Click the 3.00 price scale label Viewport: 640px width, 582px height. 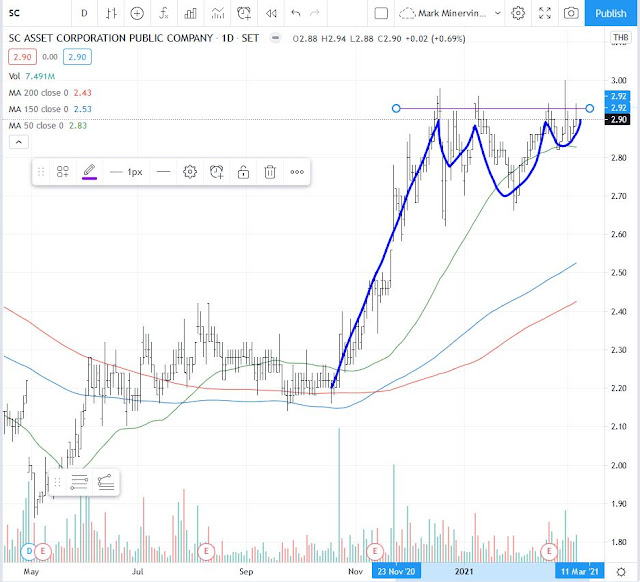[619, 80]
